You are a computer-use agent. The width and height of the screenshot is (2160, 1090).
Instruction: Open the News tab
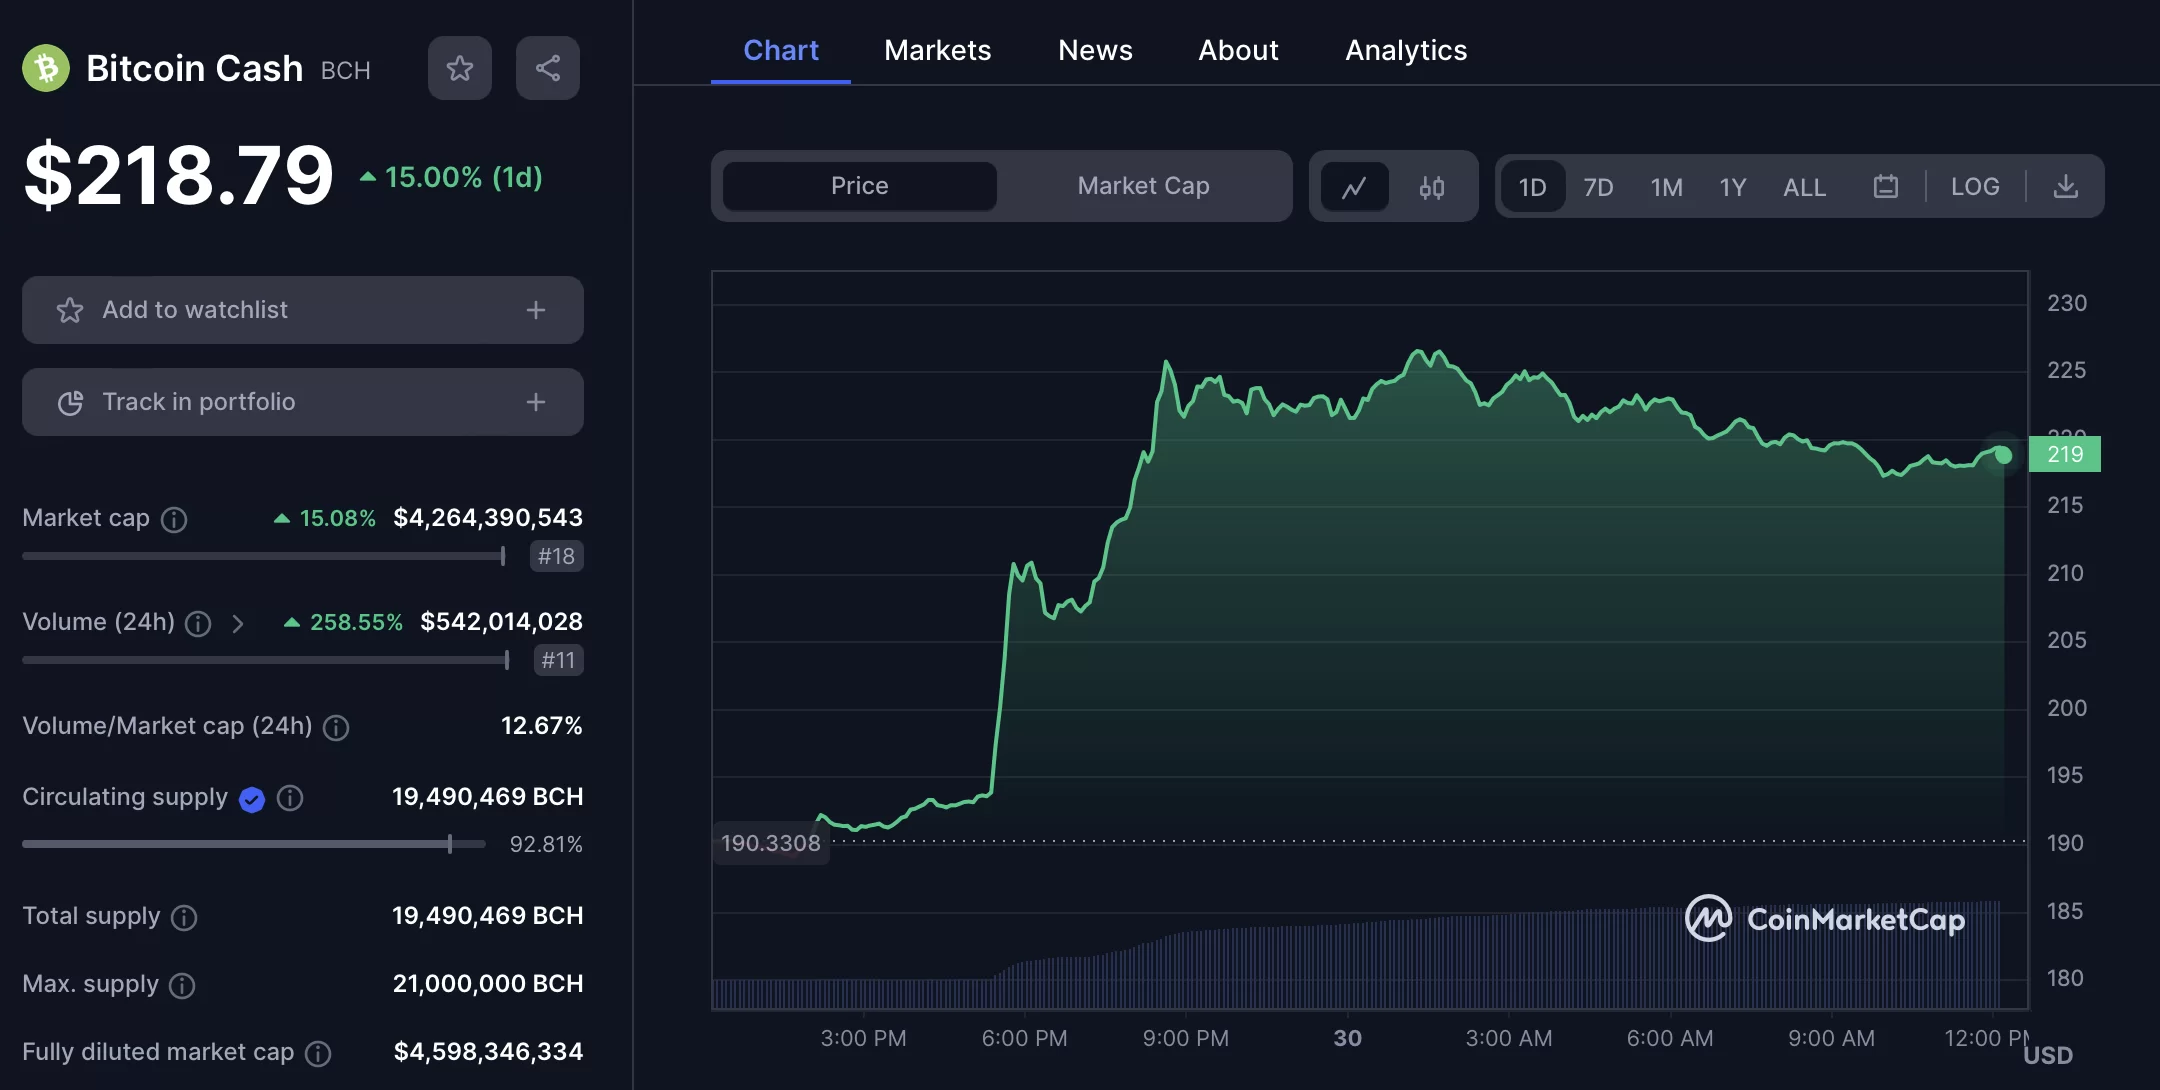pyautogui.click(x=1095, y=50)
